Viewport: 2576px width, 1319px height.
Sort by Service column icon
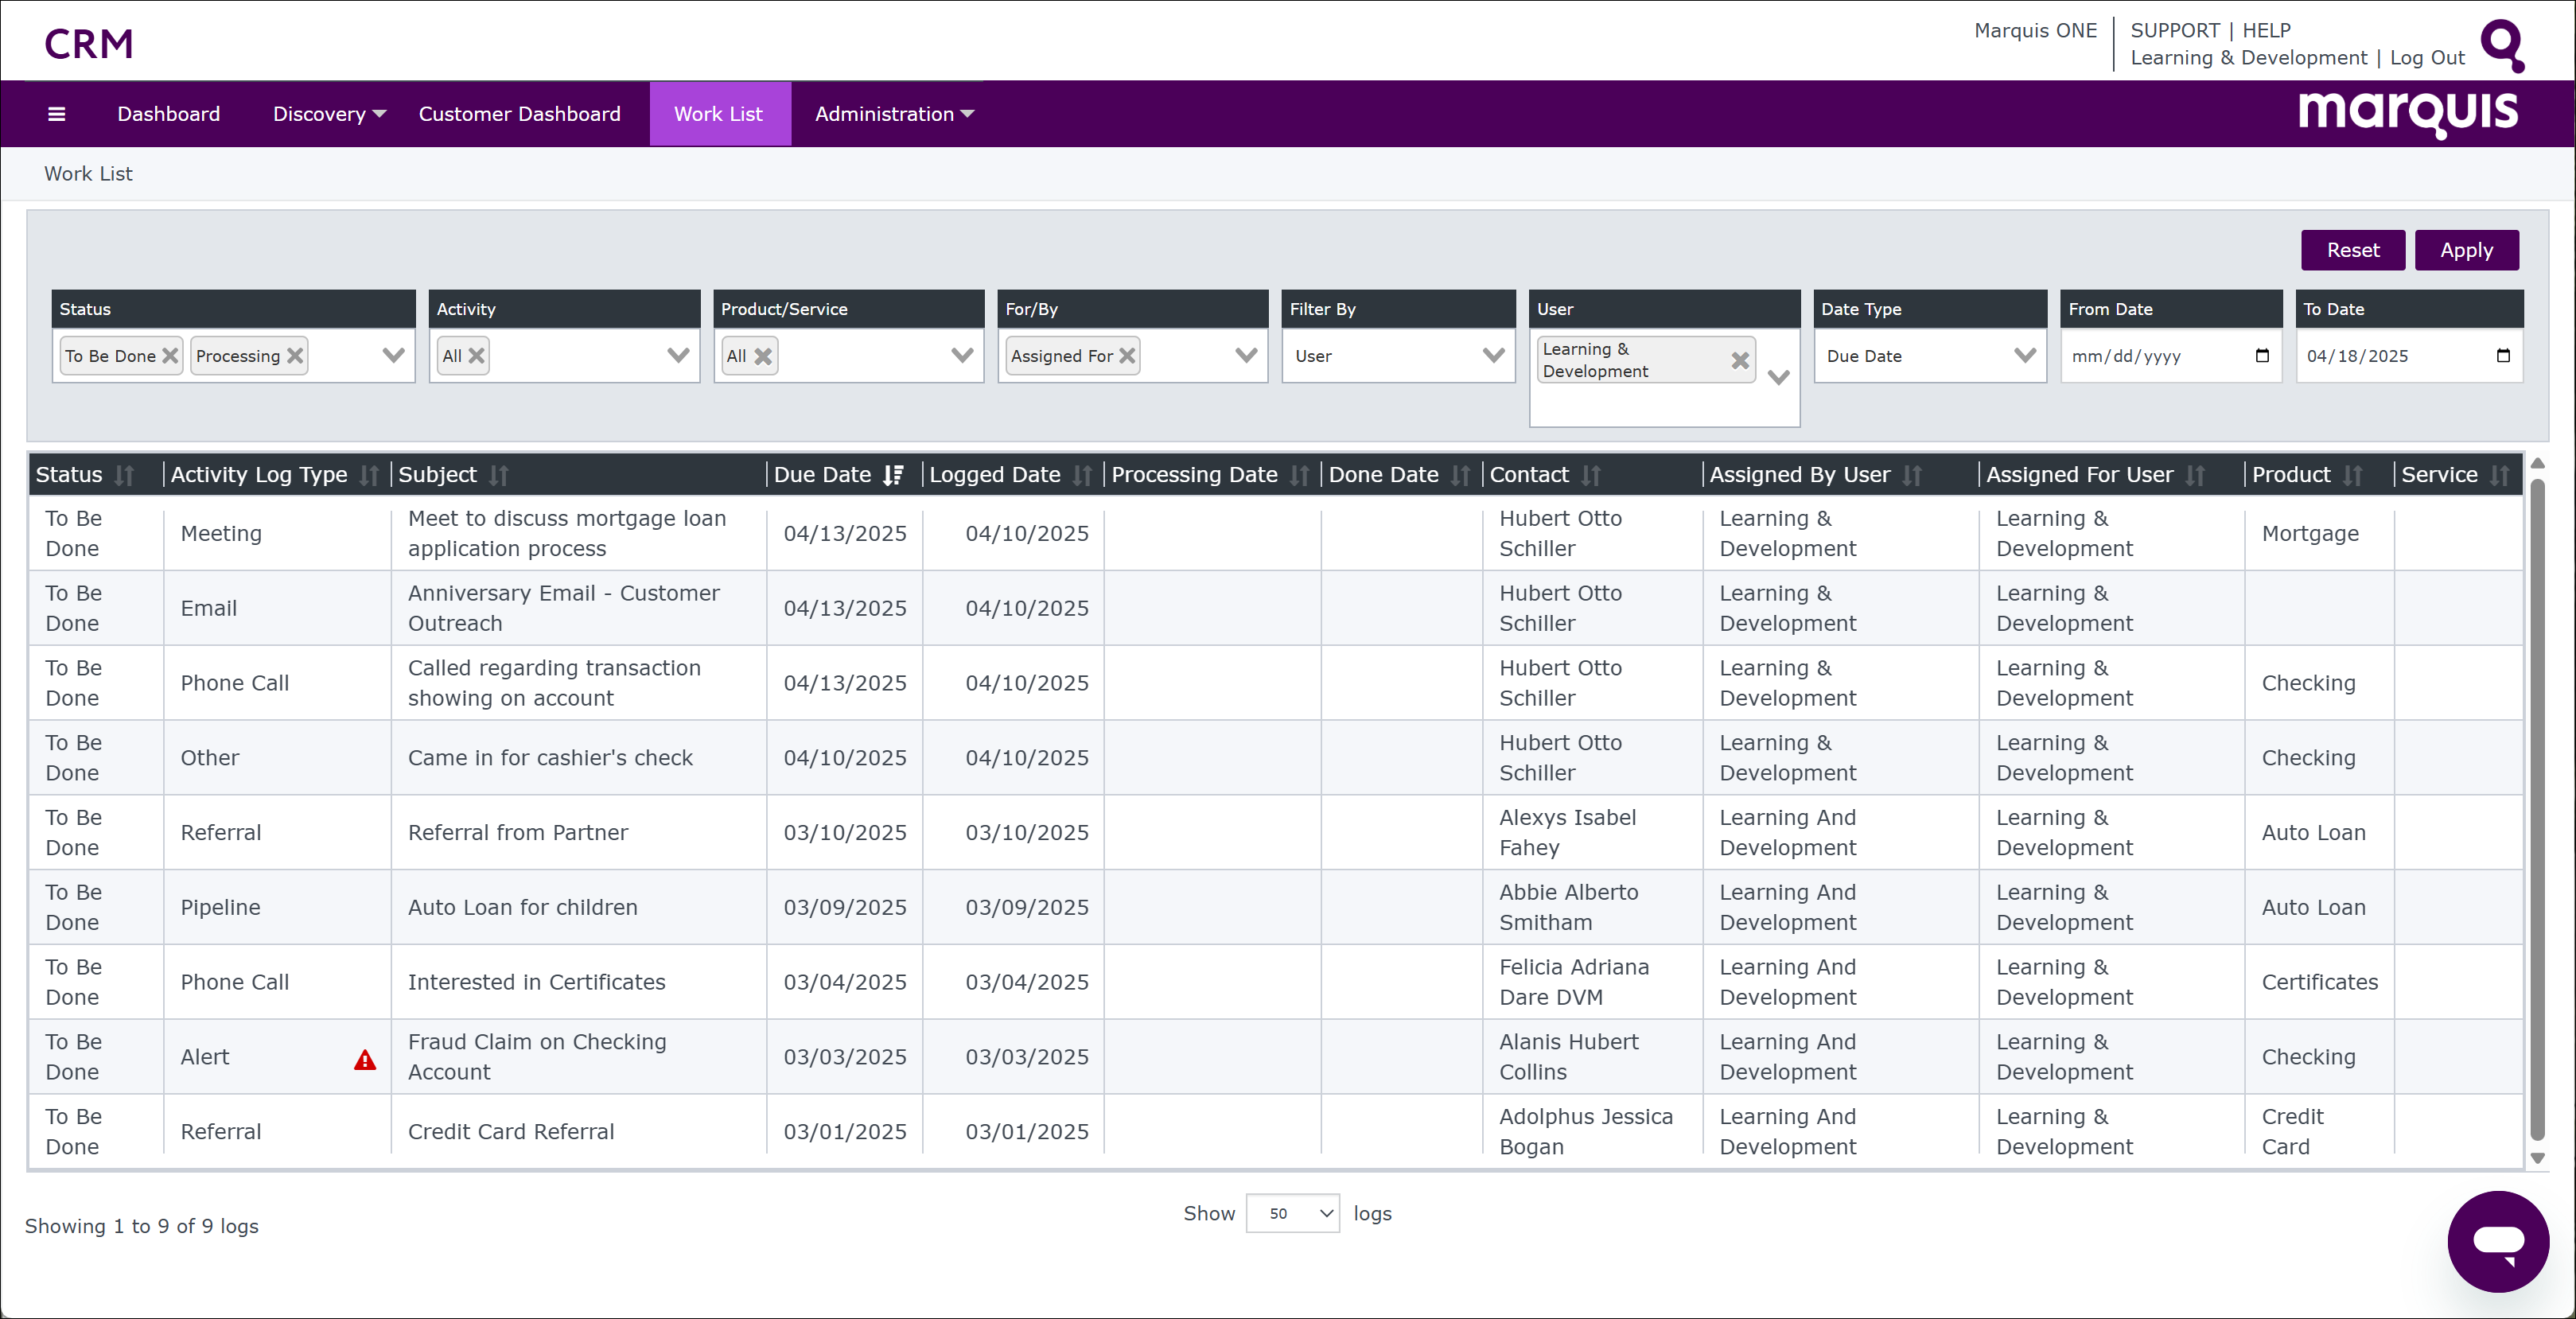tap(2499, 475)
